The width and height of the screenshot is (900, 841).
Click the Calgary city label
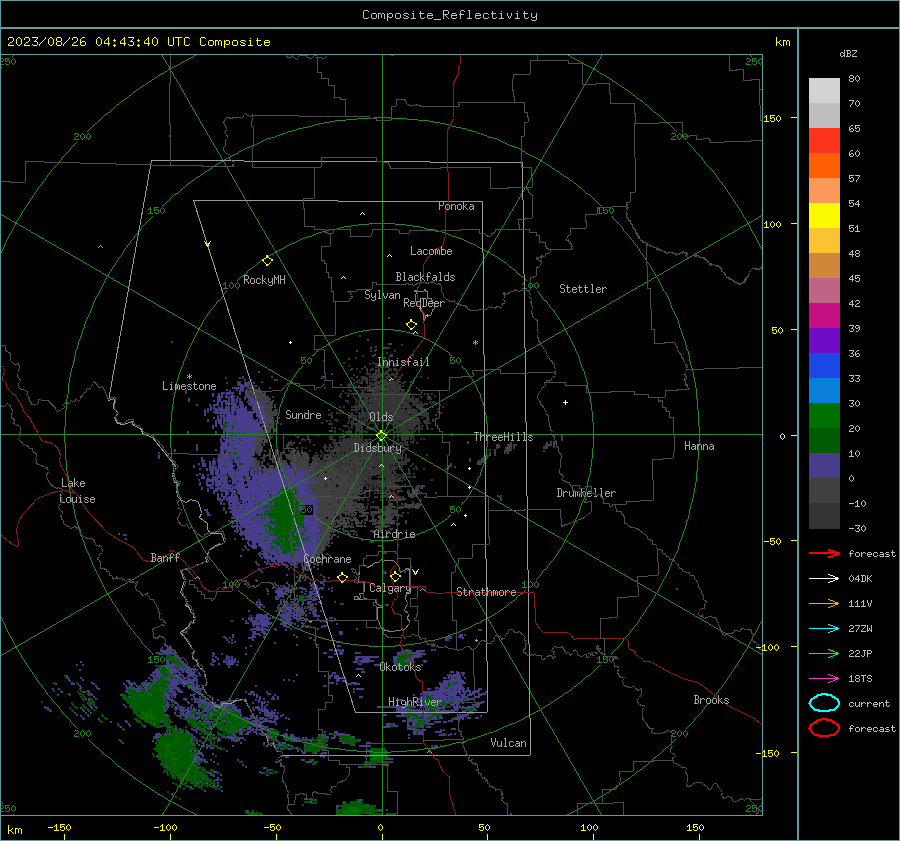[390, 588]
